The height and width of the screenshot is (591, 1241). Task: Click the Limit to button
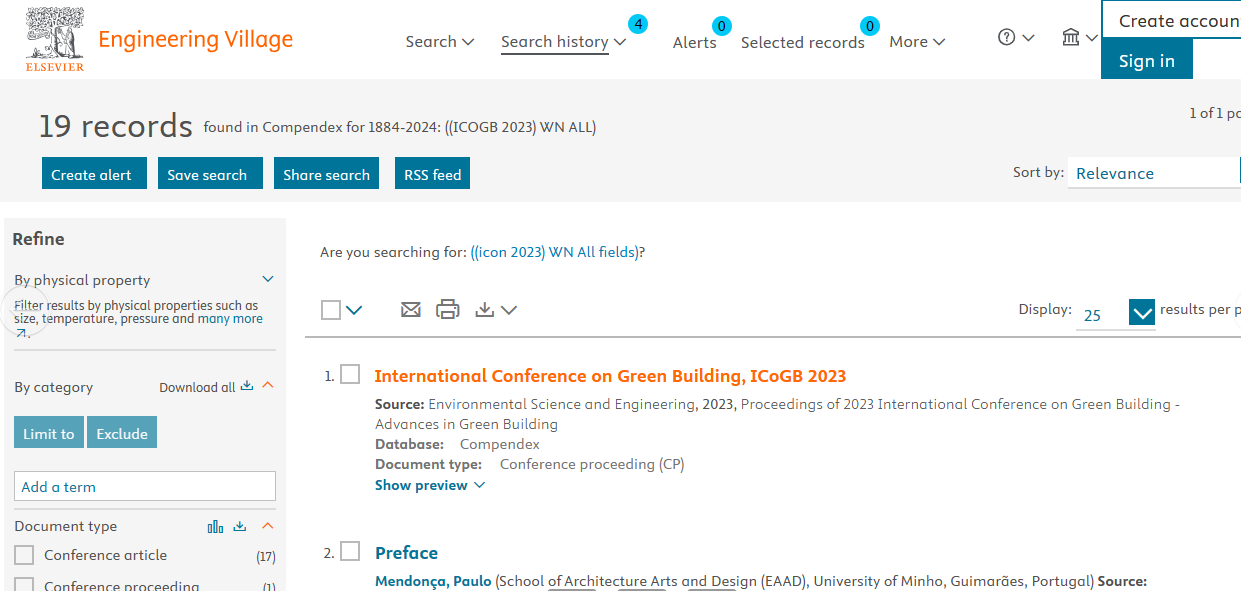pos(49,432)
